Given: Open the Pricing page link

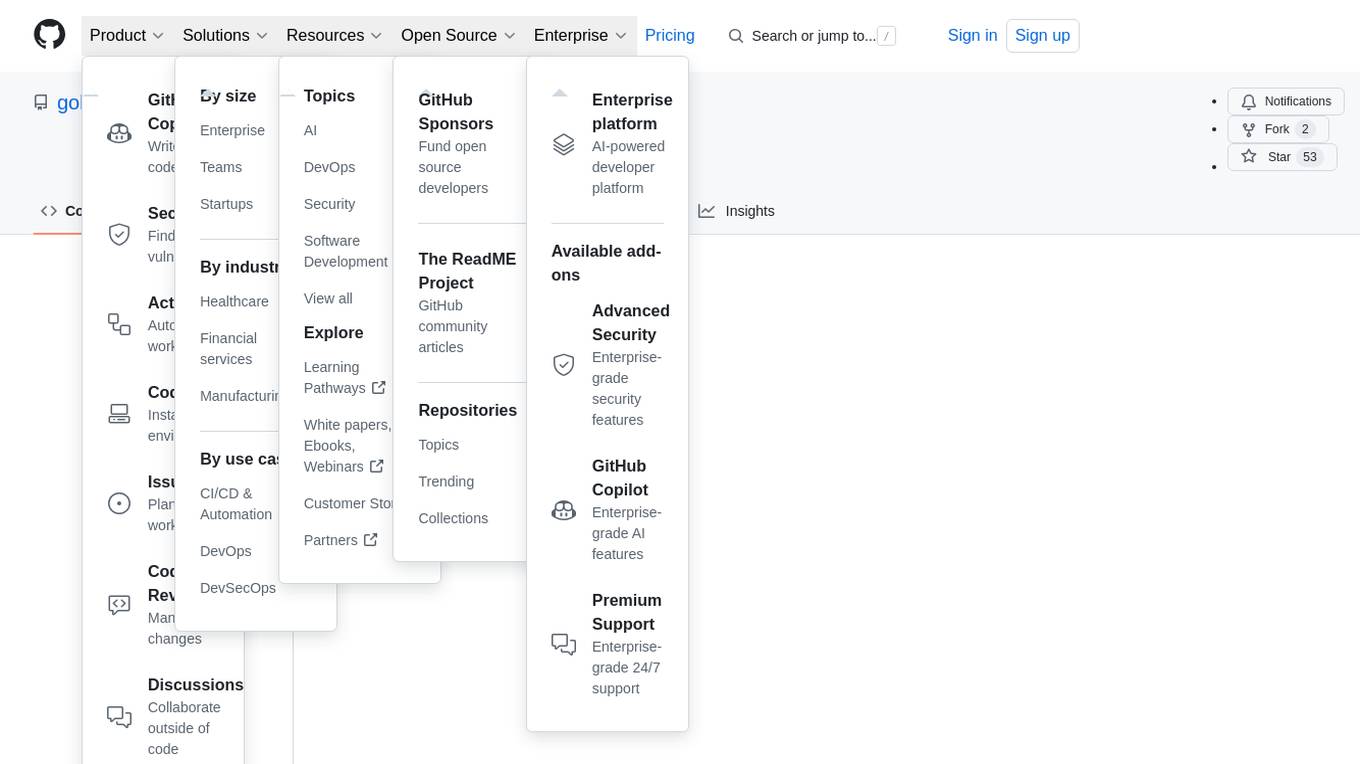Looking at the screenshot, I should coord(670,35).
